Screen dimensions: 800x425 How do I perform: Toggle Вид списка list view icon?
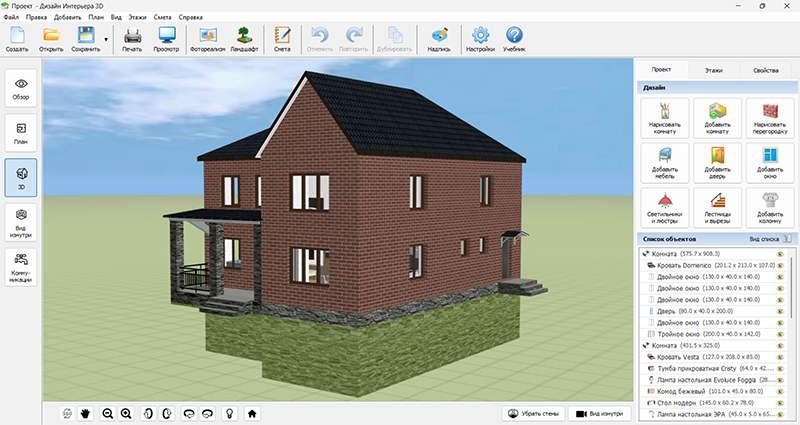(787, 239)
